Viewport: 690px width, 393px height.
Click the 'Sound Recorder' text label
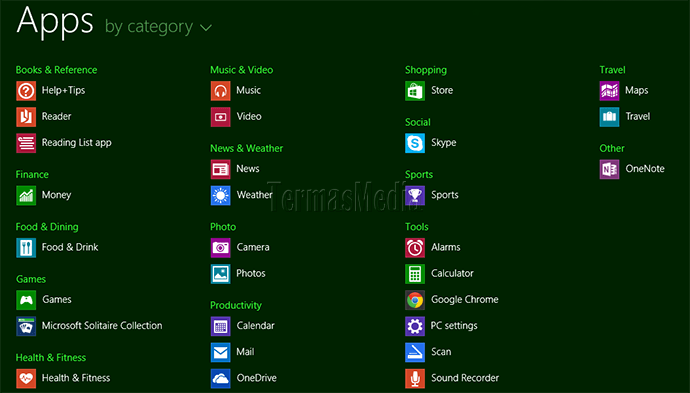coord(465,378)
